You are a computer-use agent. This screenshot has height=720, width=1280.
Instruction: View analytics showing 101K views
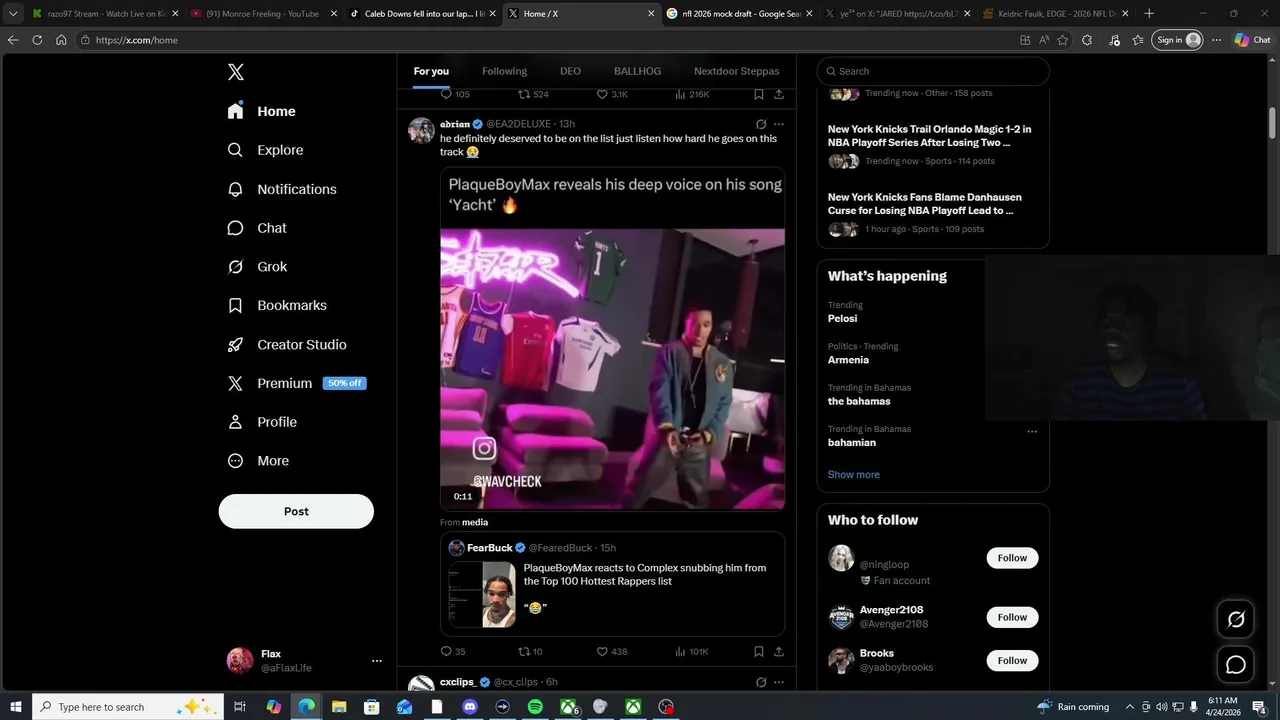click(x=691, y=651)
